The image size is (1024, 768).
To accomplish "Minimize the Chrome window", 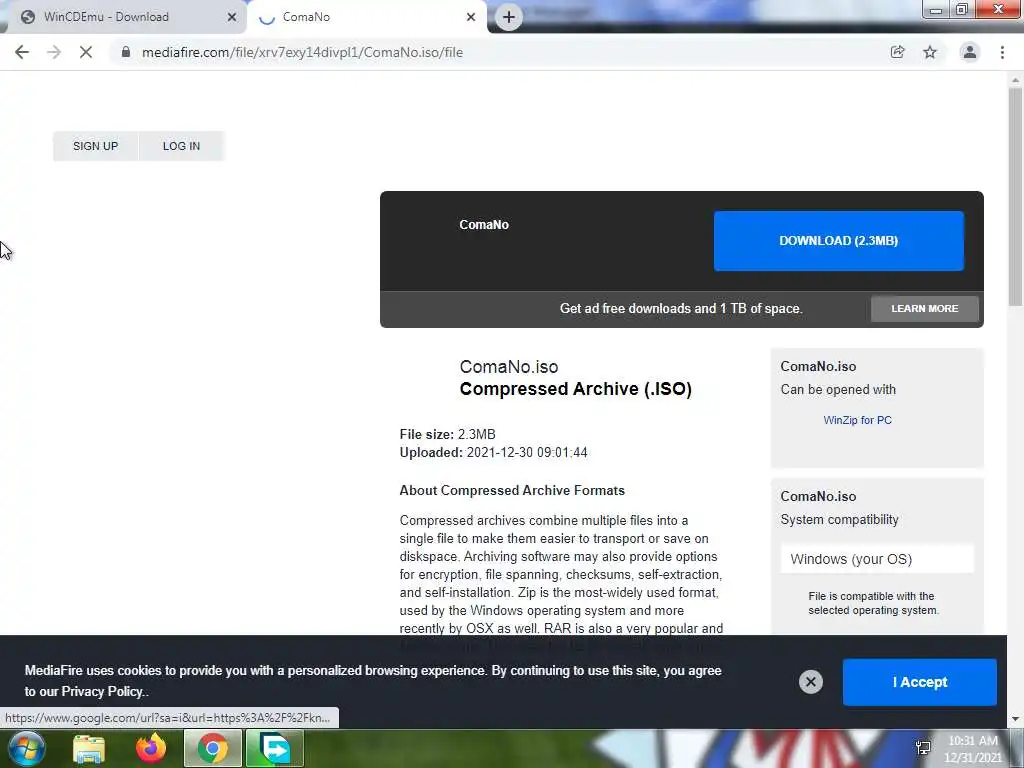I will [936, 10].
